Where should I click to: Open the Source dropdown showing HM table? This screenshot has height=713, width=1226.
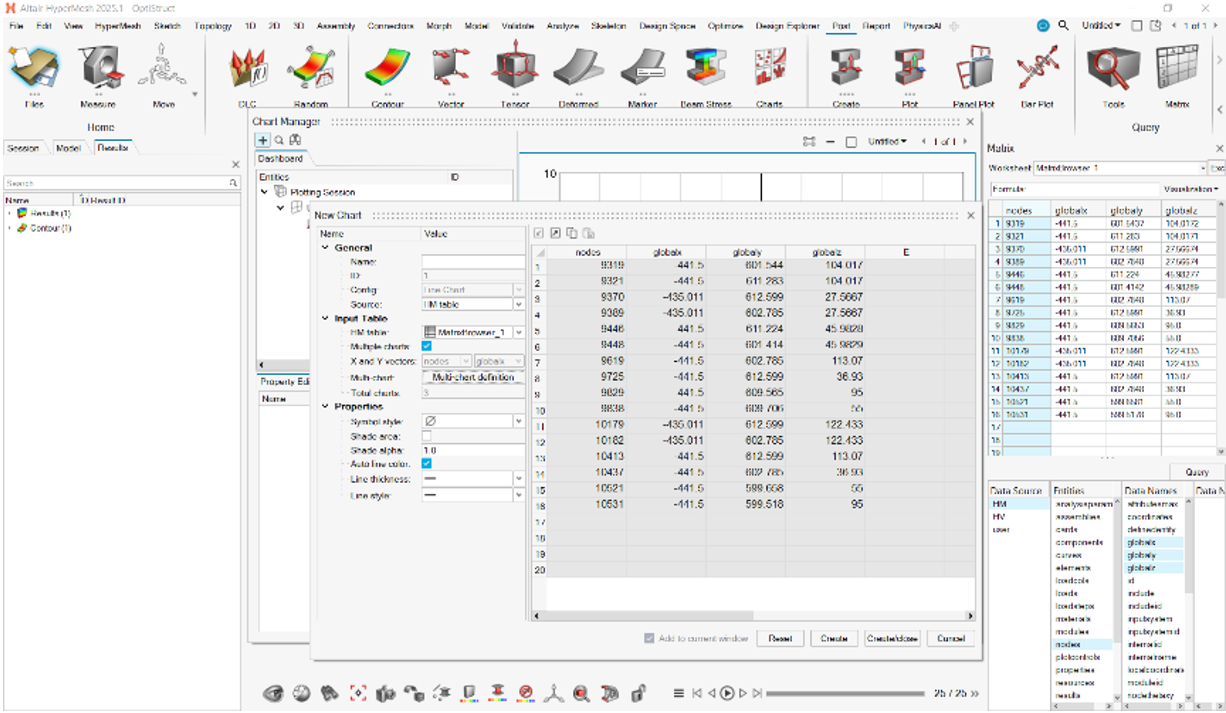(x=472, y=304)
